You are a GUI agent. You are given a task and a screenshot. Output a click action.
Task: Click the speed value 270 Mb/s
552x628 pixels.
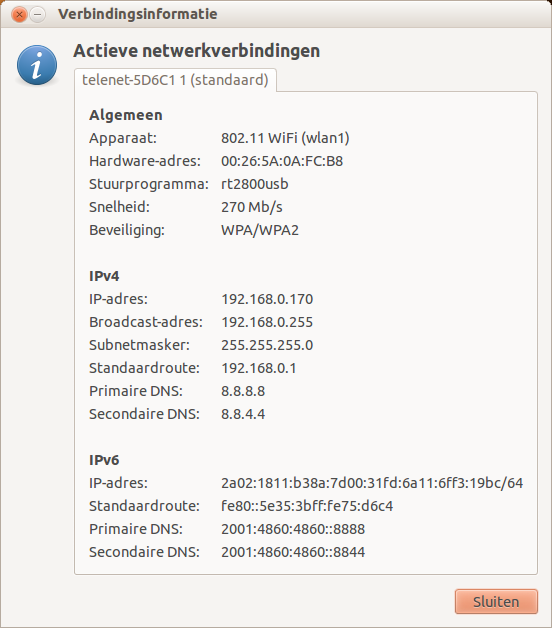coord(252,207)
